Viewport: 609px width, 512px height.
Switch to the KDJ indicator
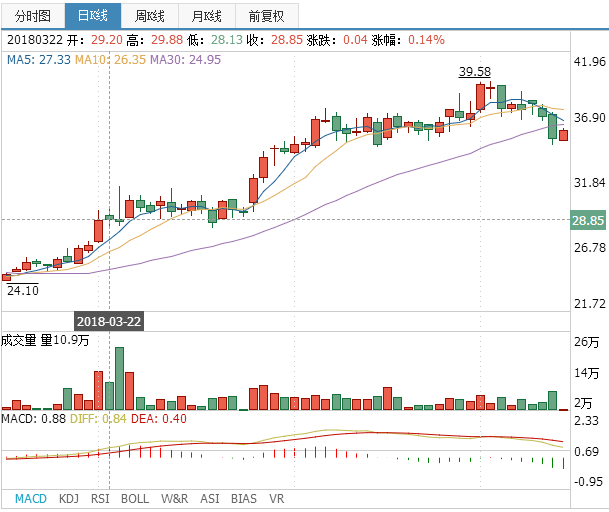click(69, 498)
